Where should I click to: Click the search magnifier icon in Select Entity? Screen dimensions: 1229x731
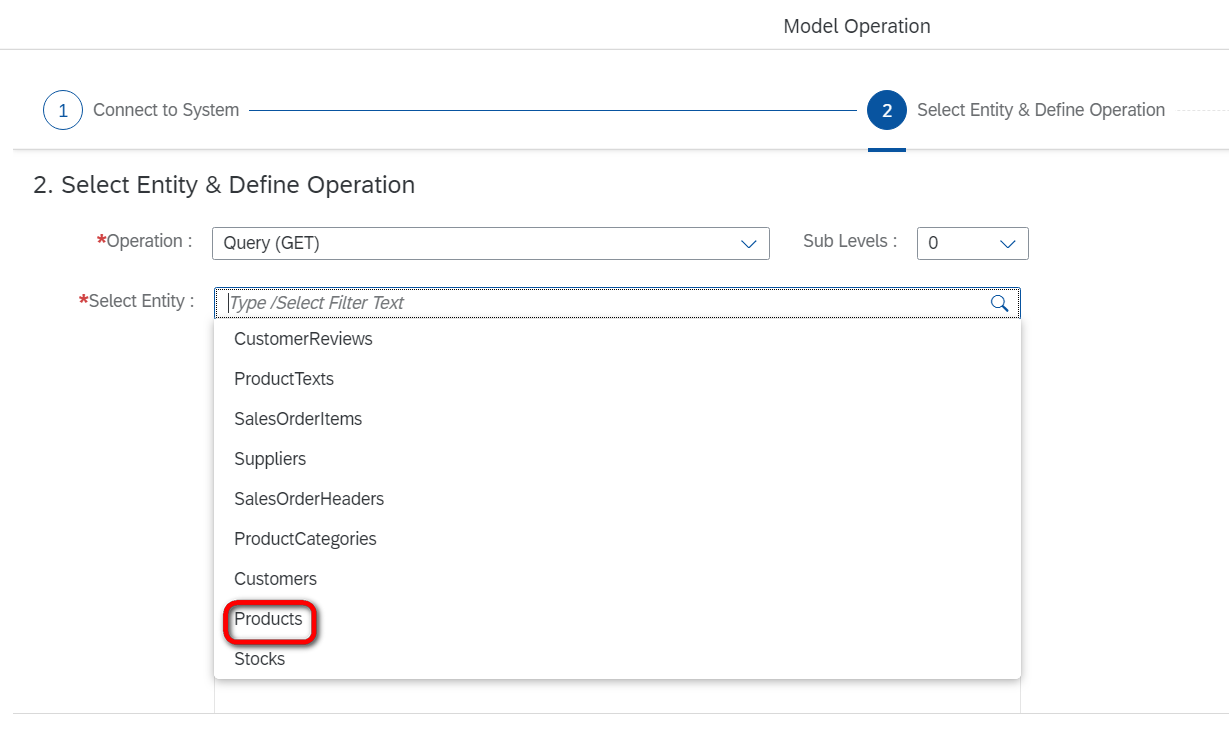click(x=999, y=303)
